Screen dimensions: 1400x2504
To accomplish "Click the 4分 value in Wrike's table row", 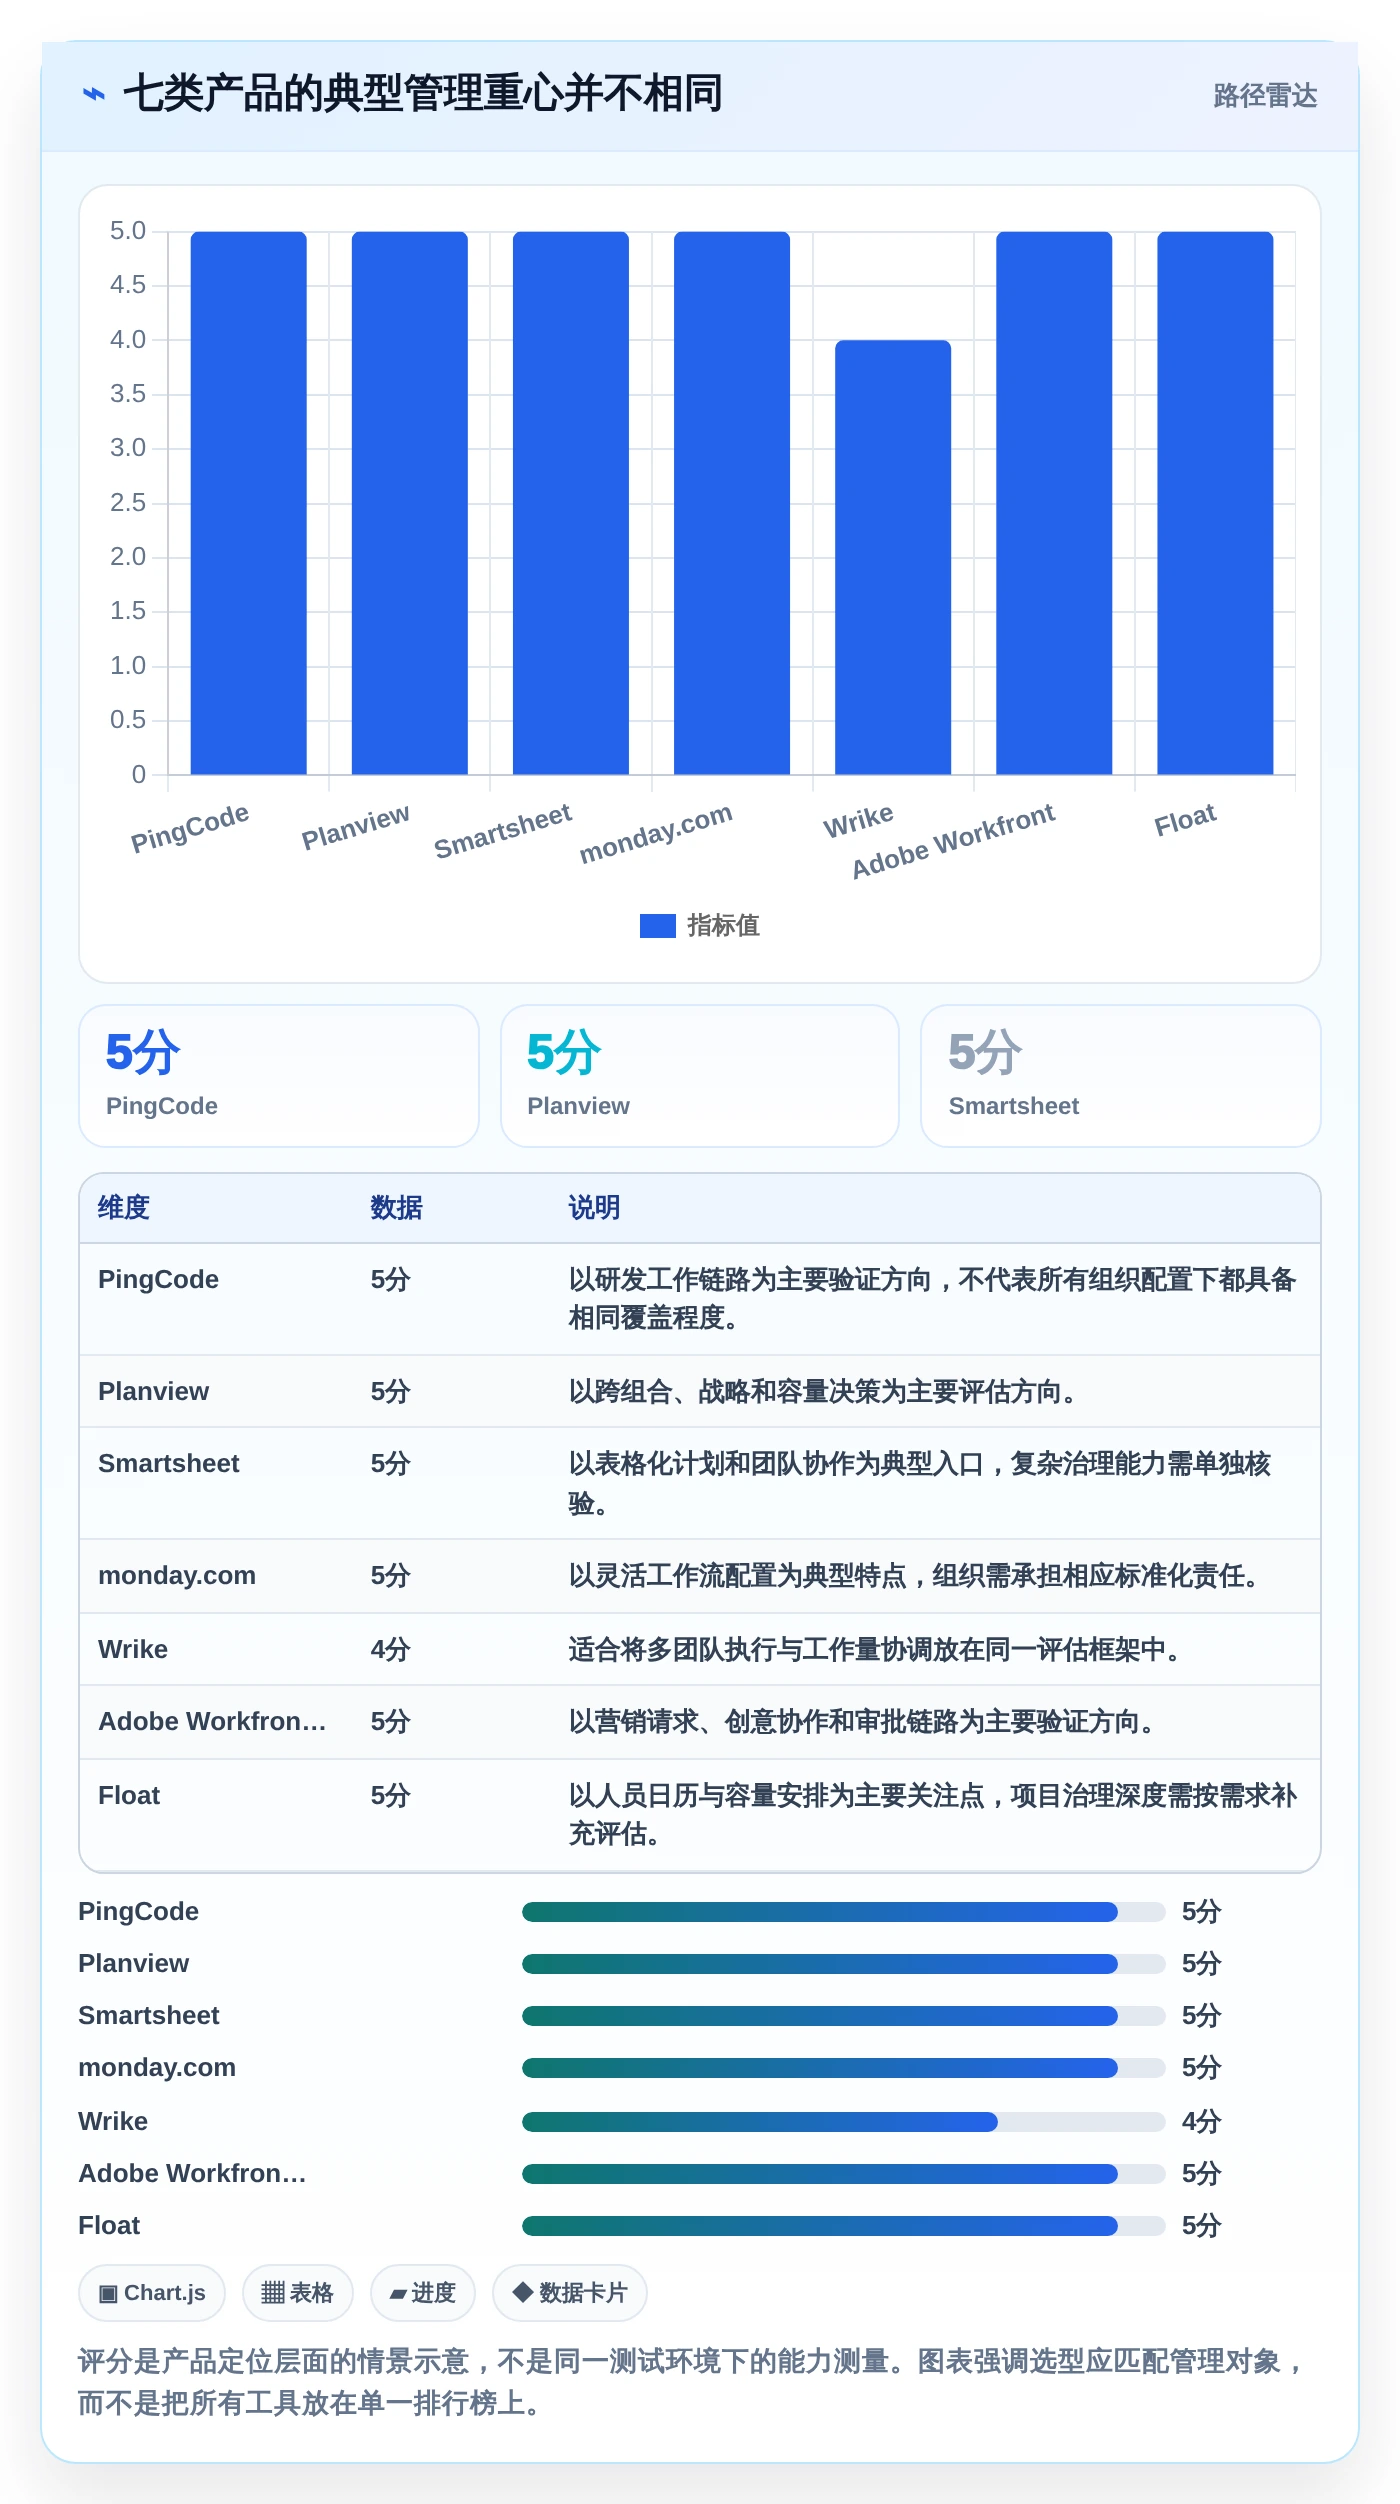I will (391, 1650).
